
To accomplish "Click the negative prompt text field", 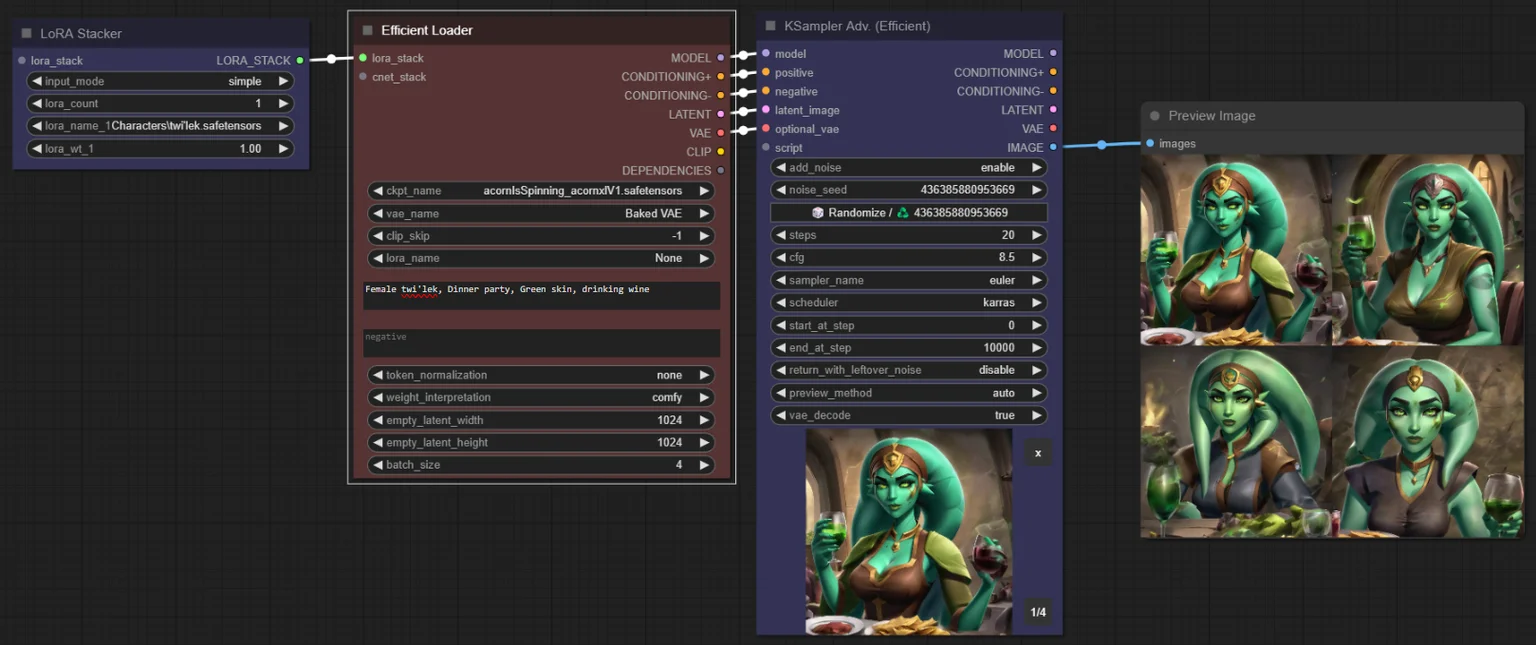I will point(541,343).
